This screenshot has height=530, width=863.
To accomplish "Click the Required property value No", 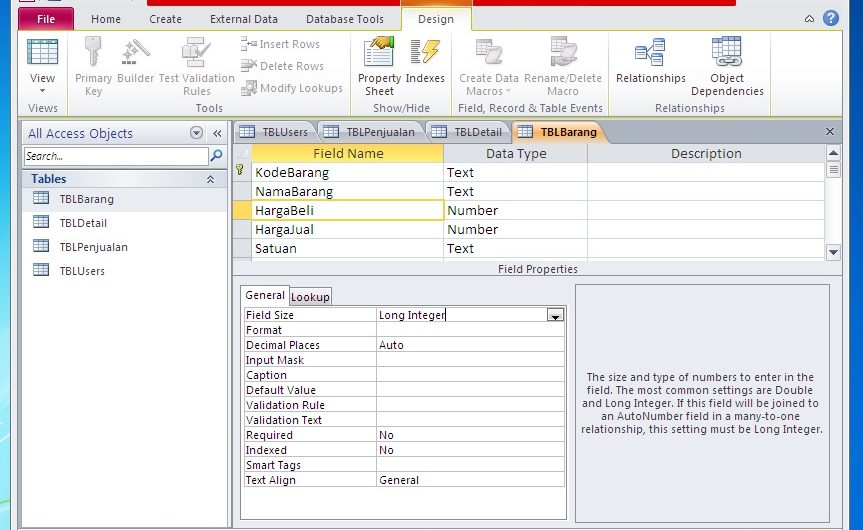I will click(471, 435).
